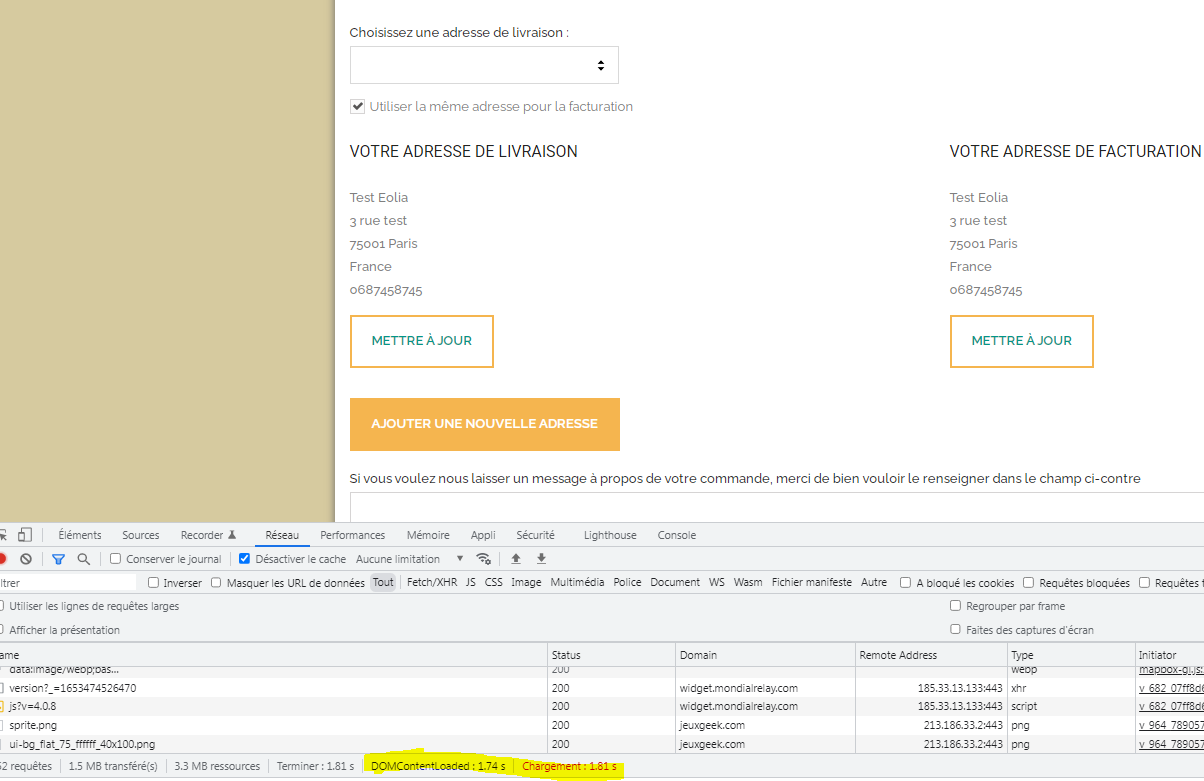Image resolution: width=1204 pixels, height=781 pixels.
Task: Enable 'Regrouper par frame' checkbox
Action: click(x=956, y=606)
